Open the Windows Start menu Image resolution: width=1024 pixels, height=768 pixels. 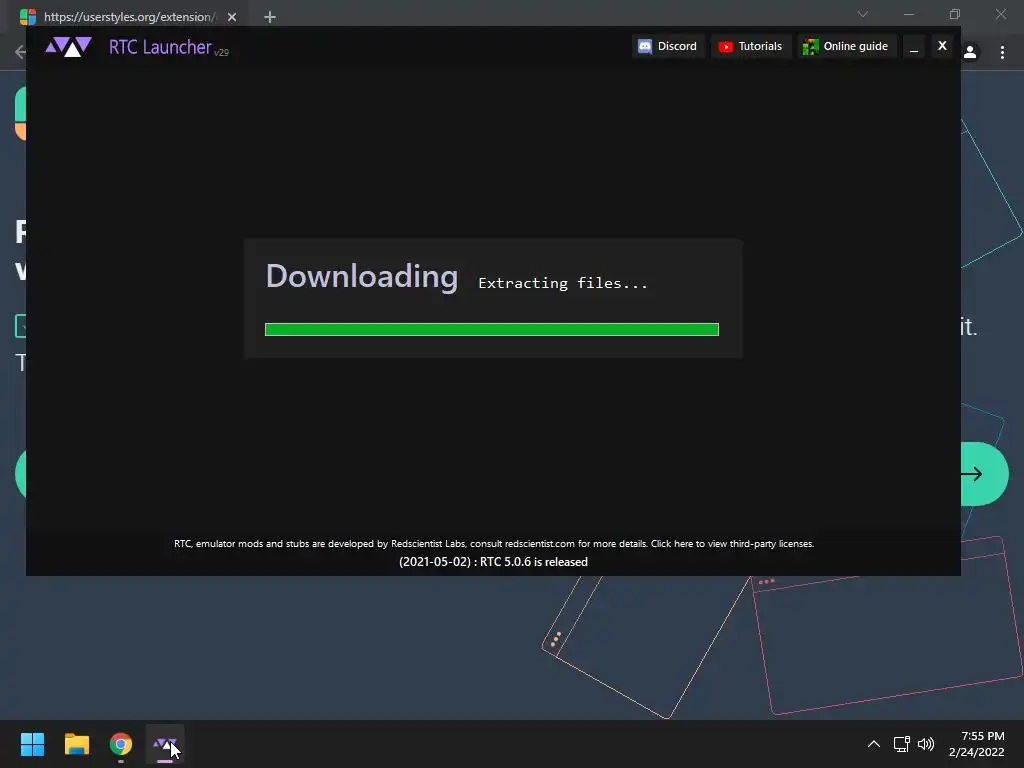32,744
